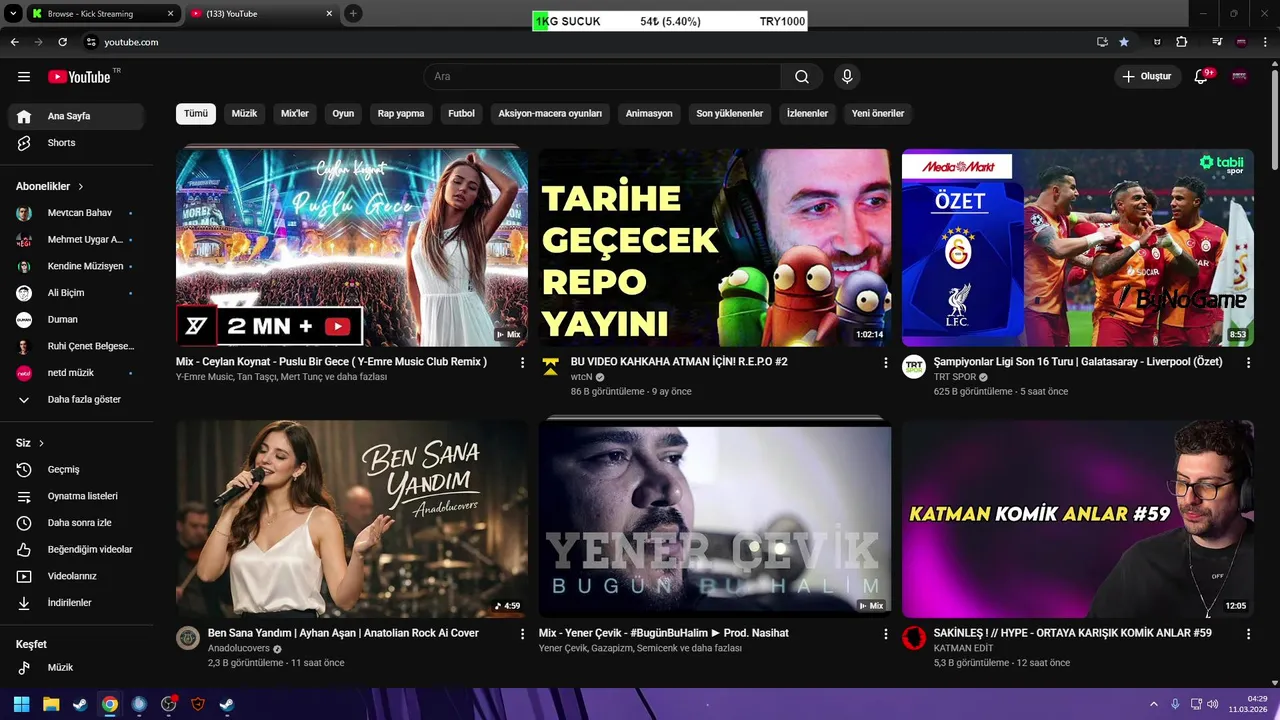Select the Tümü filter chip
Screen dimensions: 1280x720
point(196,114)
